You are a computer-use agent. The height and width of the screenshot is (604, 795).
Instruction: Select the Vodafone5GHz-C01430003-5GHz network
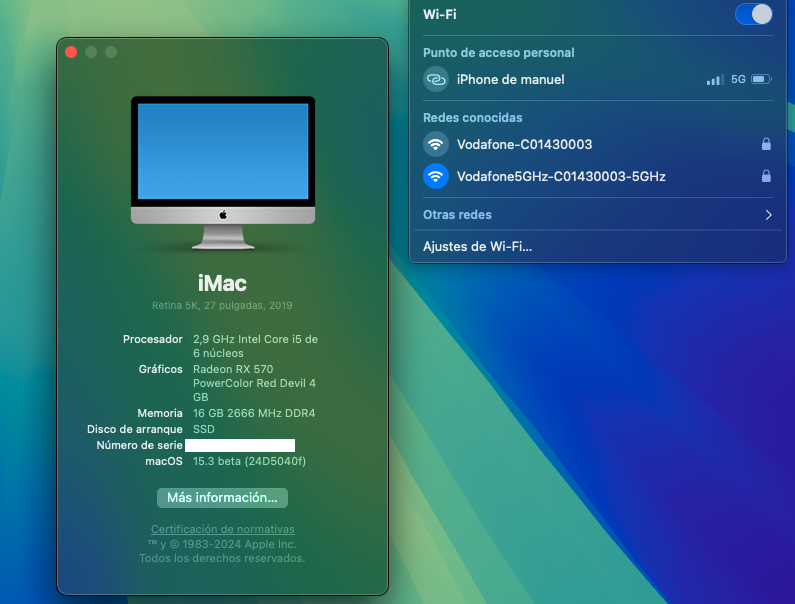tap(597, 176)
